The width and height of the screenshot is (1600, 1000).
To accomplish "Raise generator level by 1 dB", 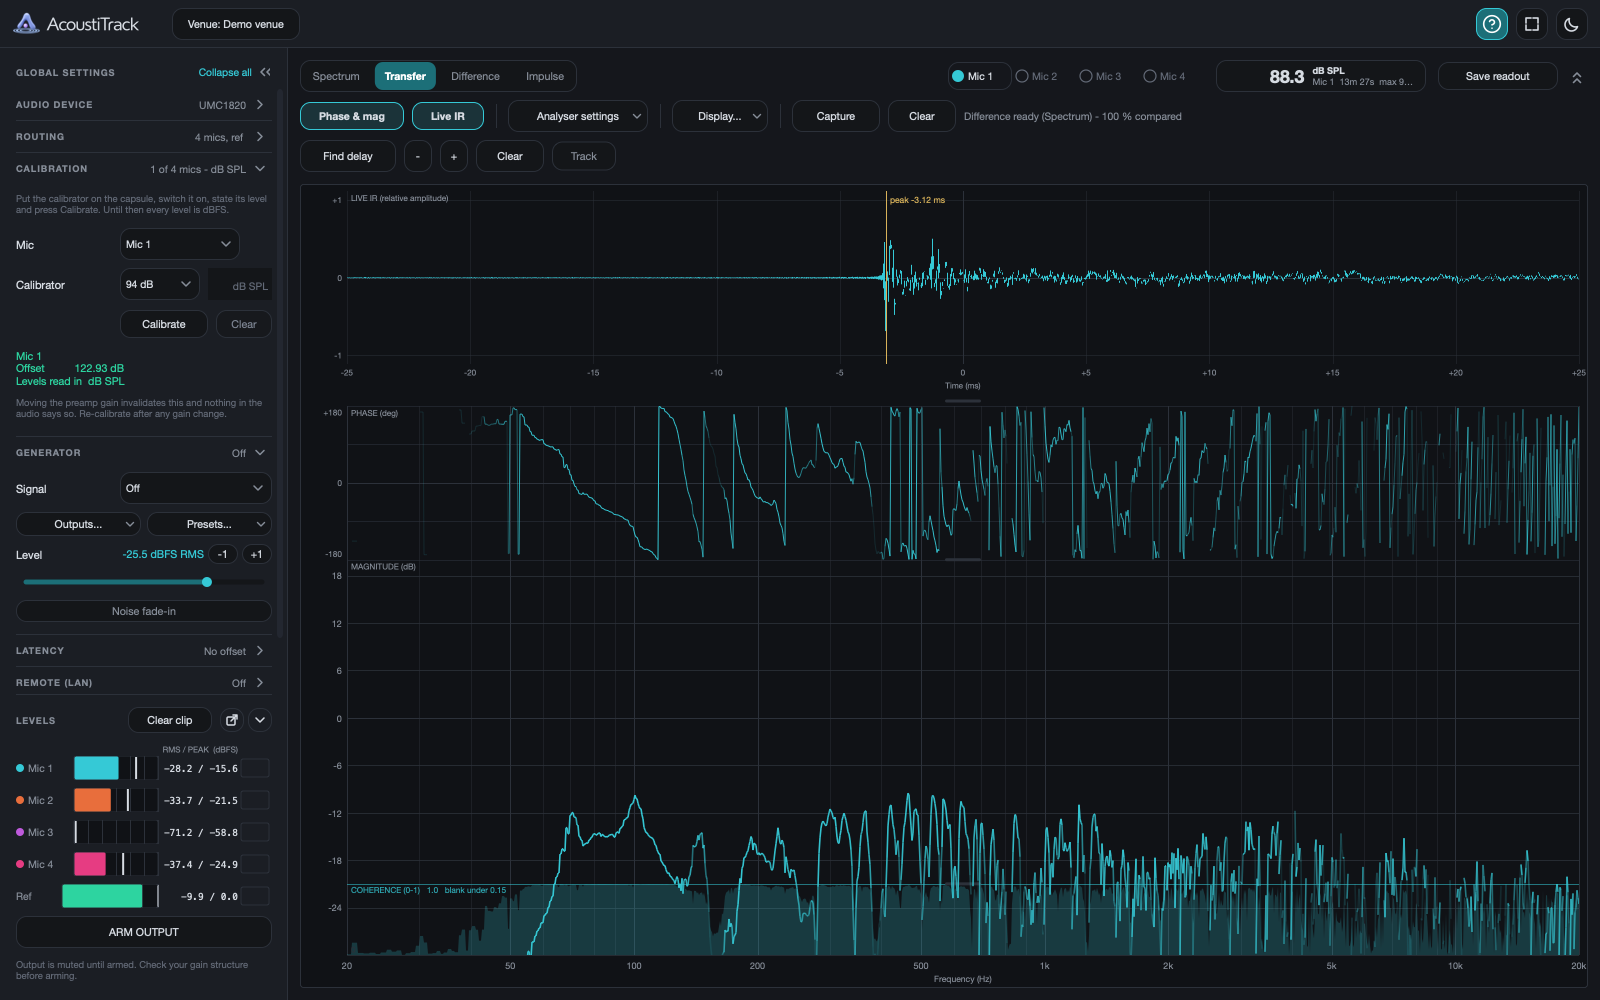I will coord(257,554).
